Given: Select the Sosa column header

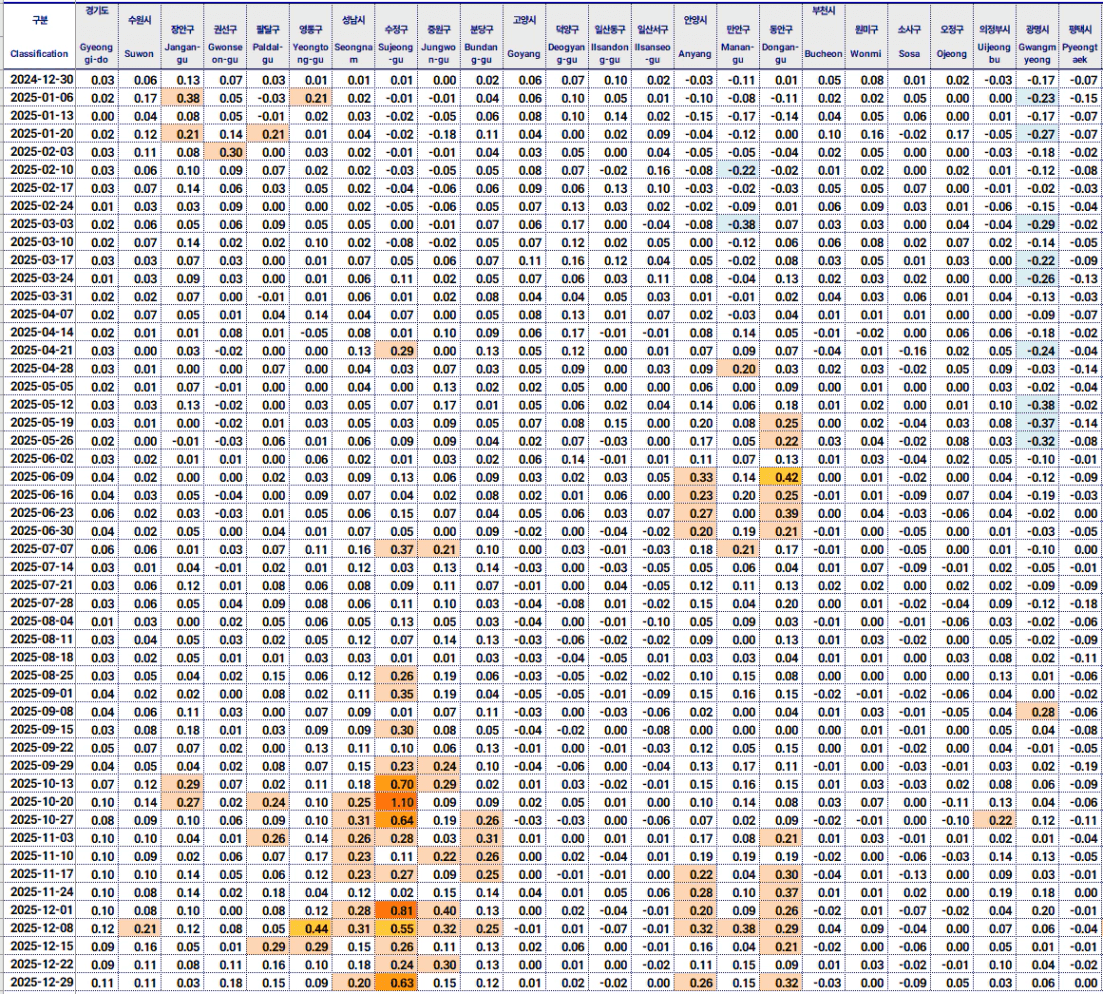Looking at the screenshot, I should tap(909, 35).
